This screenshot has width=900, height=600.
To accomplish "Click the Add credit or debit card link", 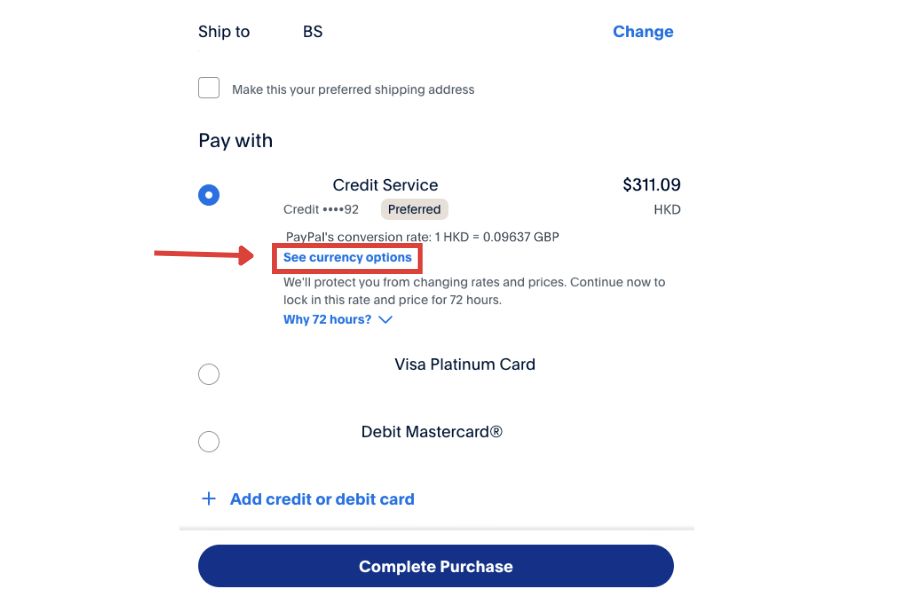I will pyautogui.click(x=322, y=499).
